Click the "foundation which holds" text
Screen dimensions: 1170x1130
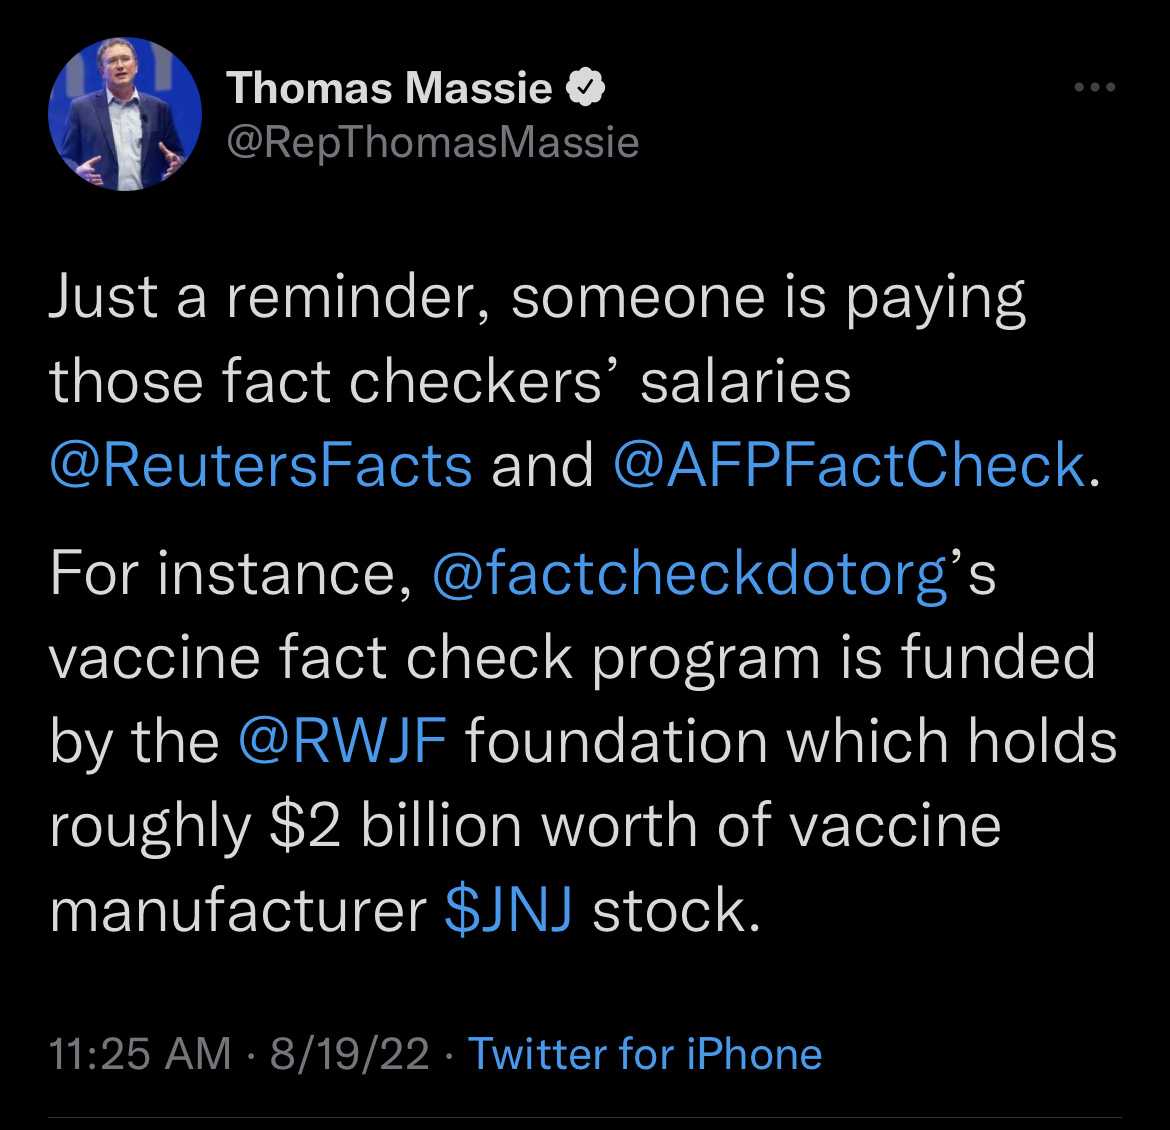point(790,742)
